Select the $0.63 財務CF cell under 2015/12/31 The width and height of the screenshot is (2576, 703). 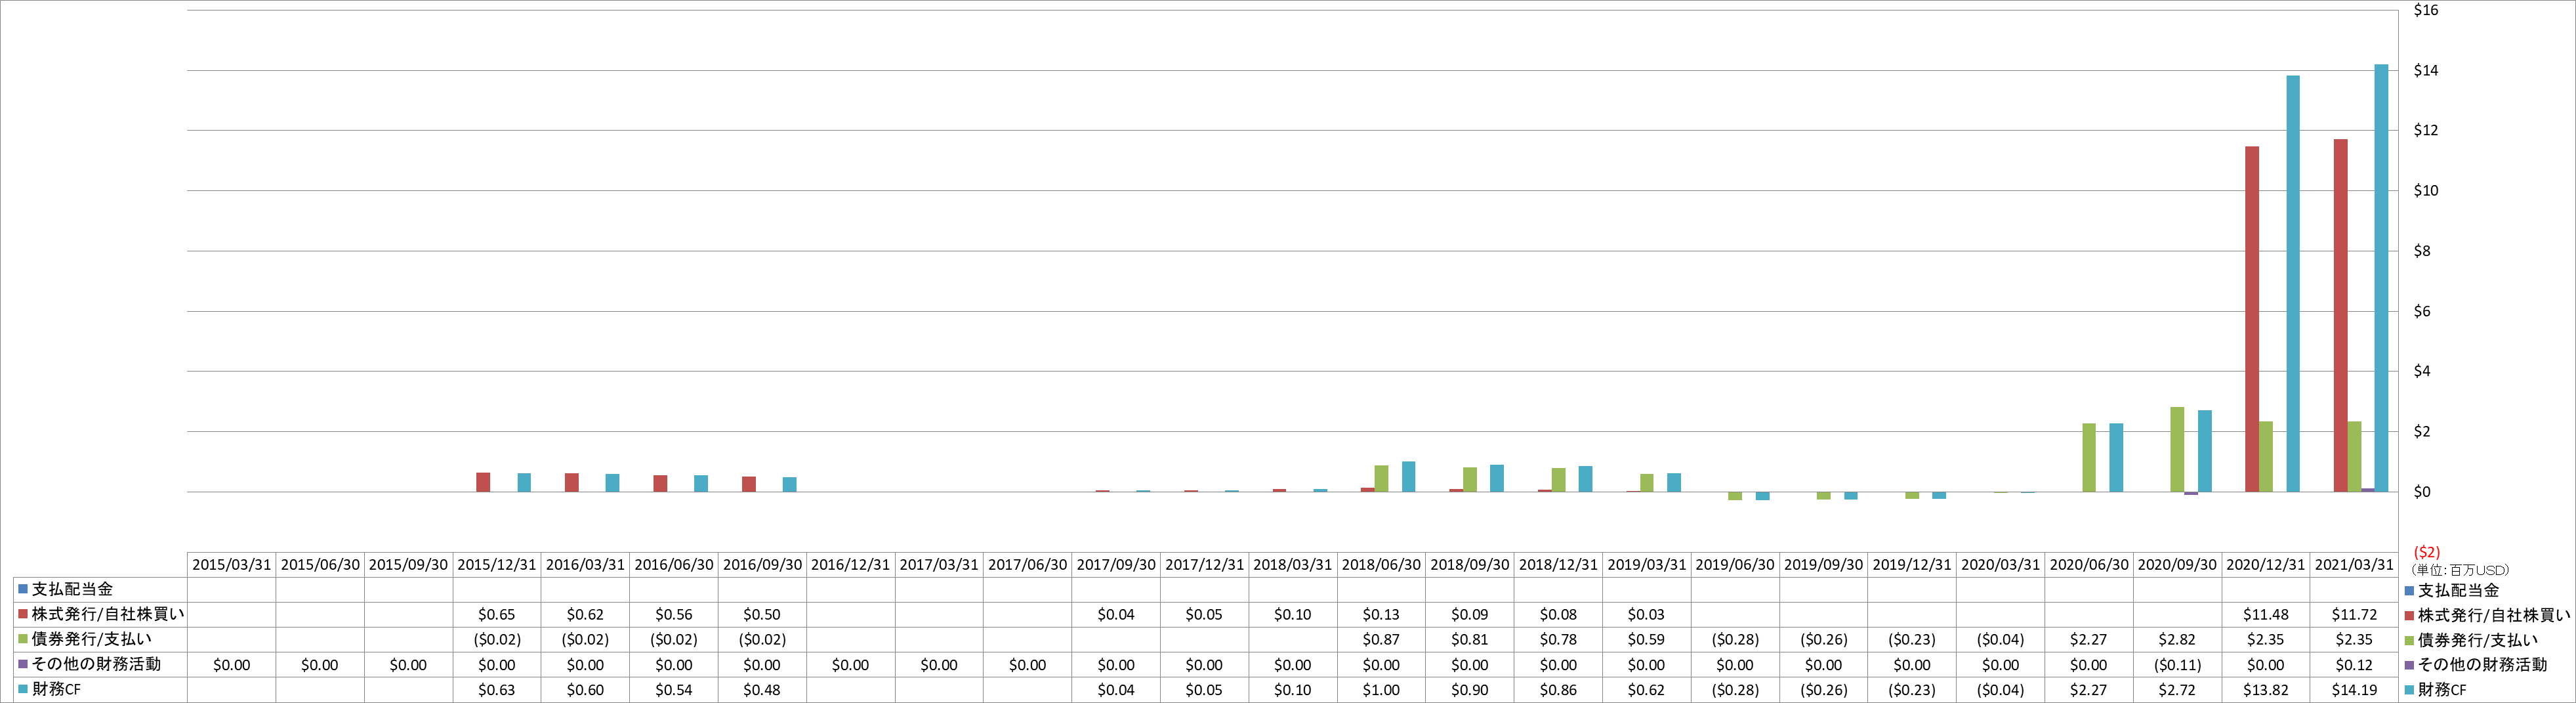pyautogui.click(x=496, y=690)
